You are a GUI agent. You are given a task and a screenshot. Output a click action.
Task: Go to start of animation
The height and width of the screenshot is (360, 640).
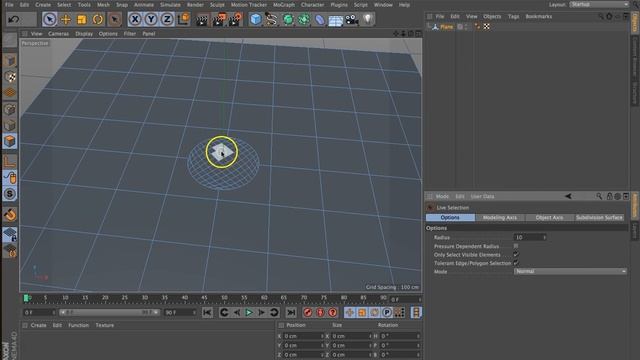(207, 313)
